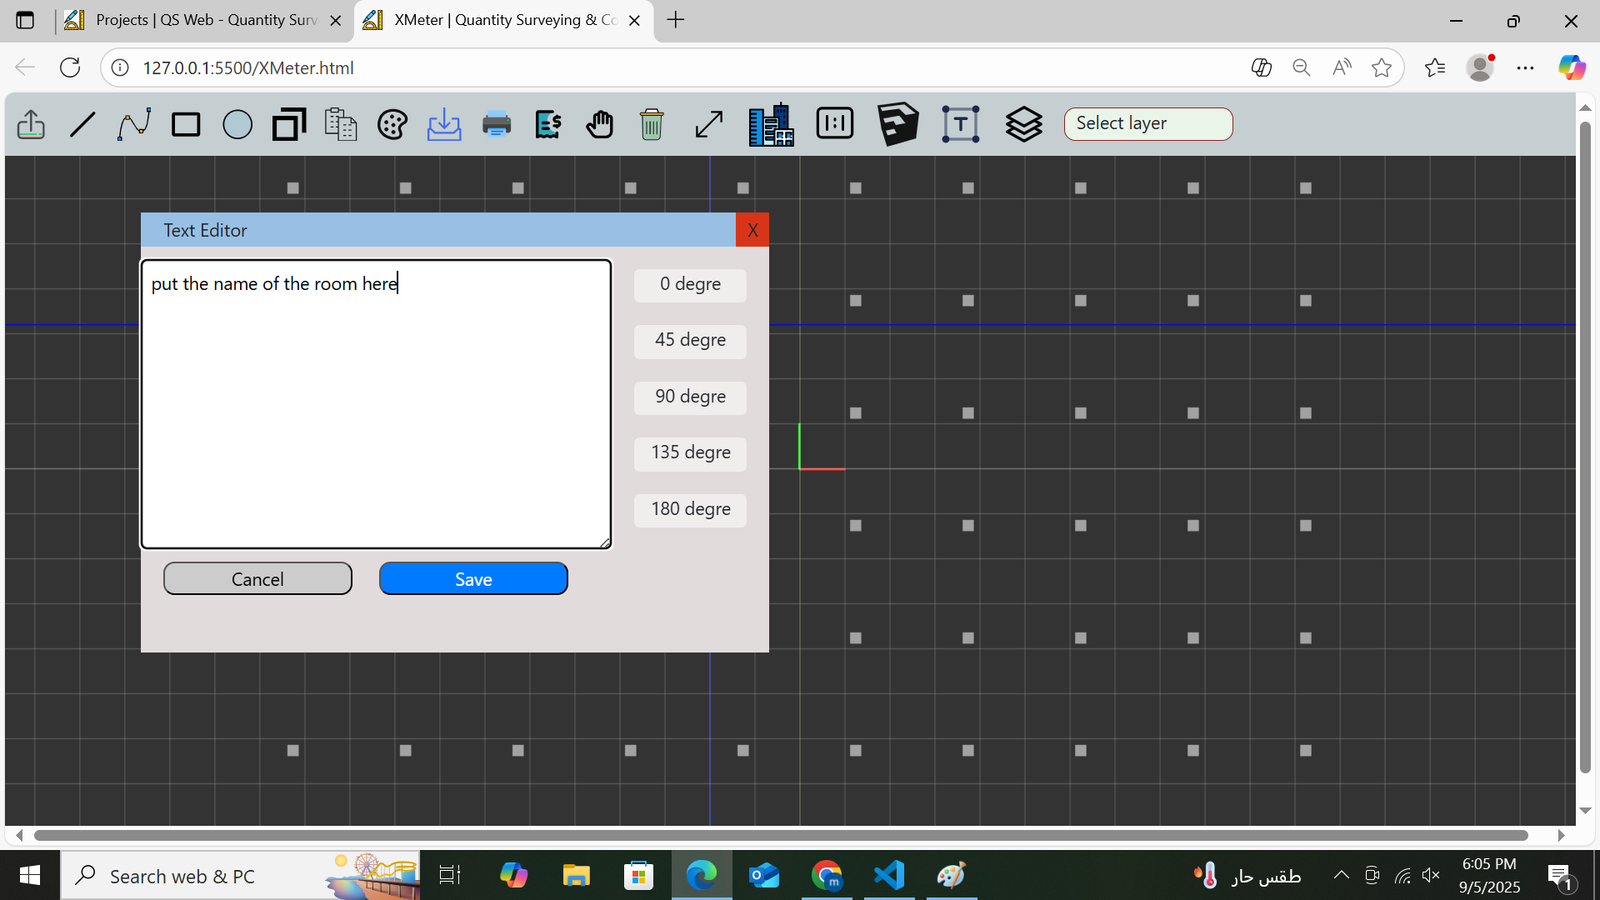Choose the 180 degre rotation option
Image resolution: width=1600 pixels, height=900 pixels.
coord(690,510)
